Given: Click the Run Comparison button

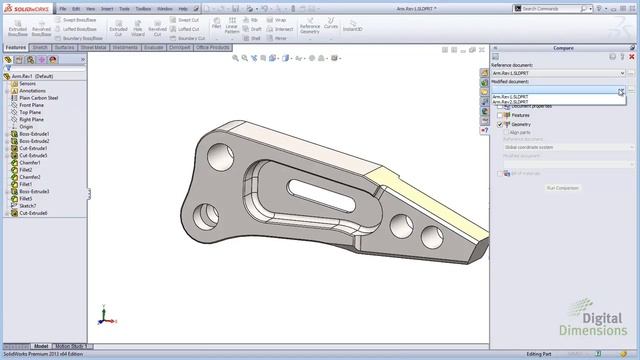Looking at the screenshot, I should click(562, 188).
